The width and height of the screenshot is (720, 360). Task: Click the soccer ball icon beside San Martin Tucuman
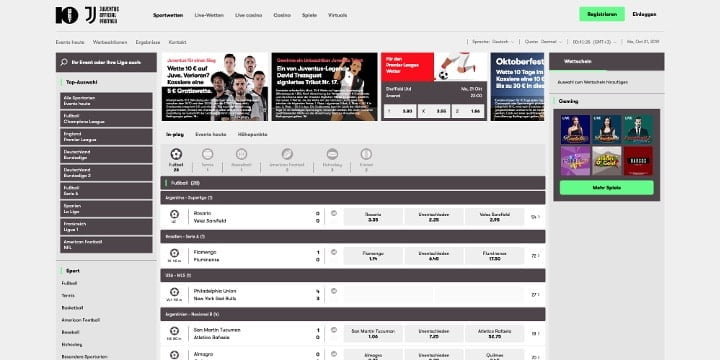tap(174, 331)
